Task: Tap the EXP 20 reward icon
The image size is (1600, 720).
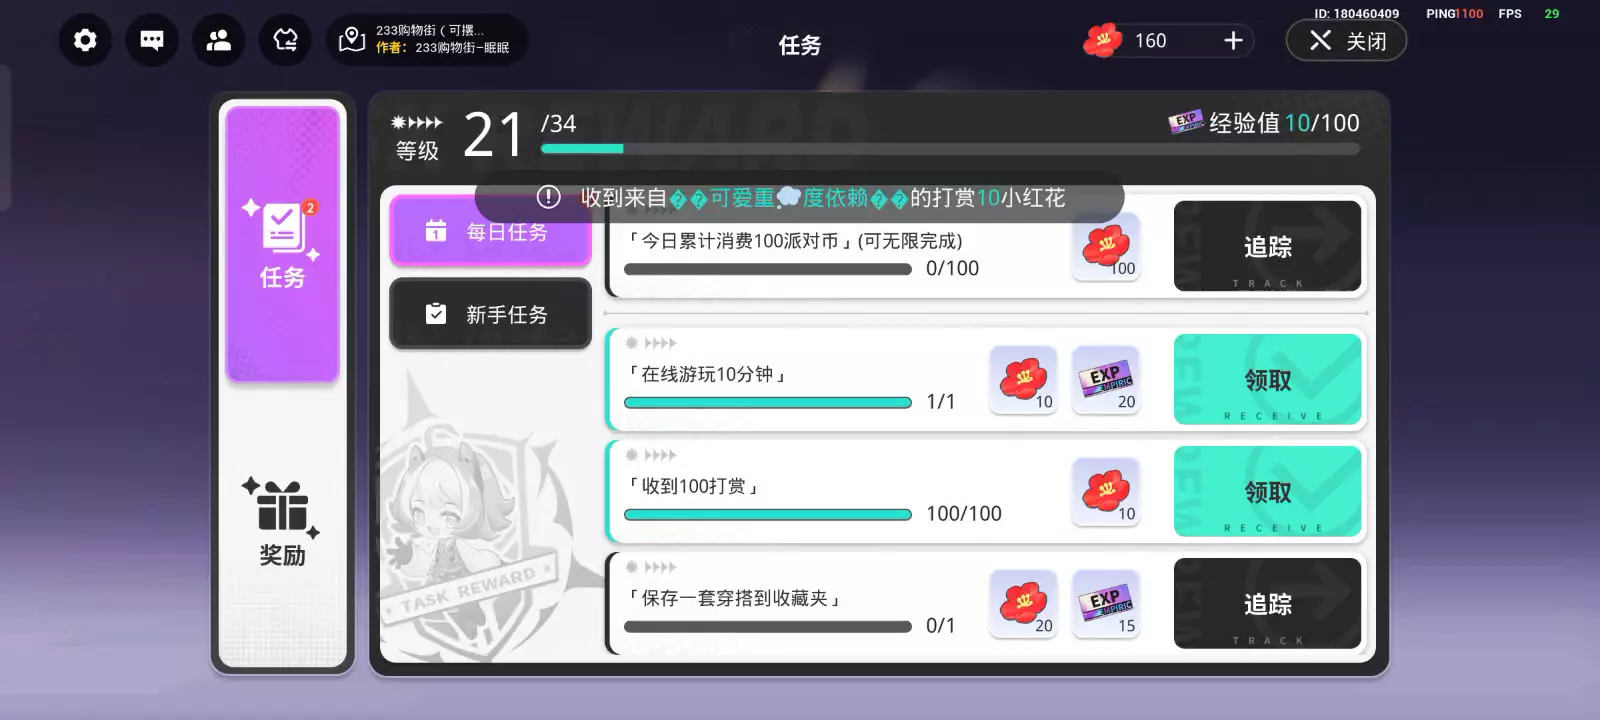Action: click(1106, 380)
